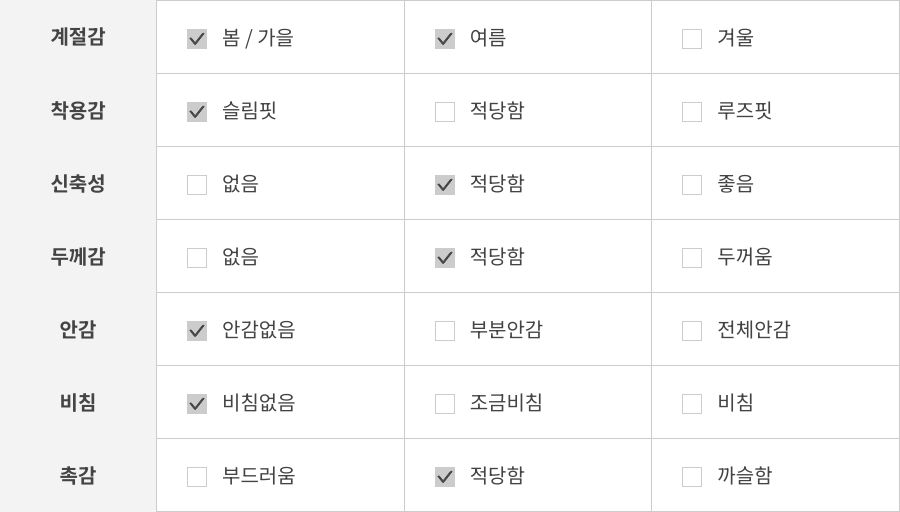Uncheck 적당함 in the 신축성 row
Image resolution: width=900 pixels, height=512 pixels.
[x=445, y=185]
